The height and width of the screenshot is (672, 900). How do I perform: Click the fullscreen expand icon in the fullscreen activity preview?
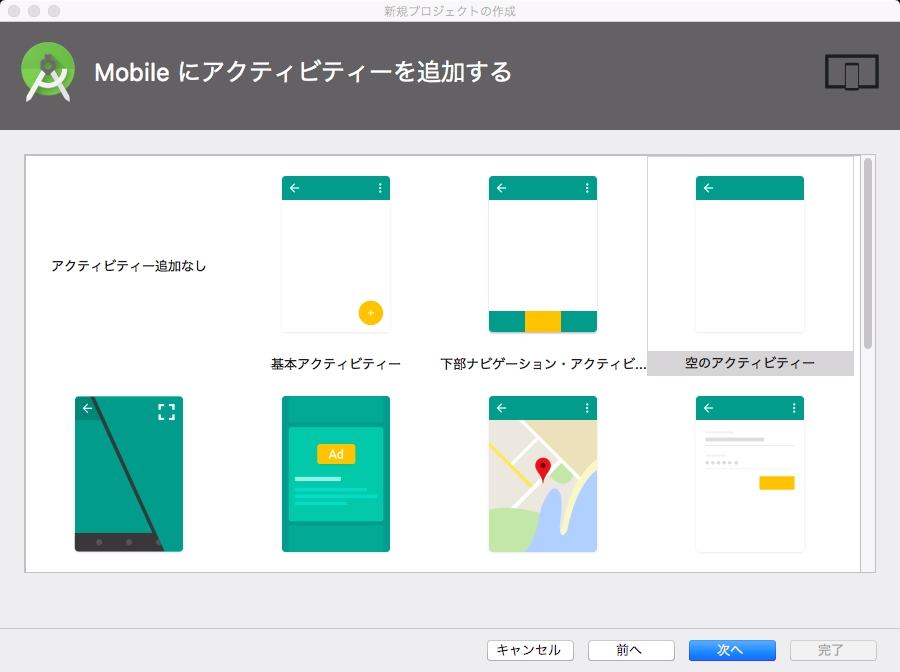pos(166,409)
